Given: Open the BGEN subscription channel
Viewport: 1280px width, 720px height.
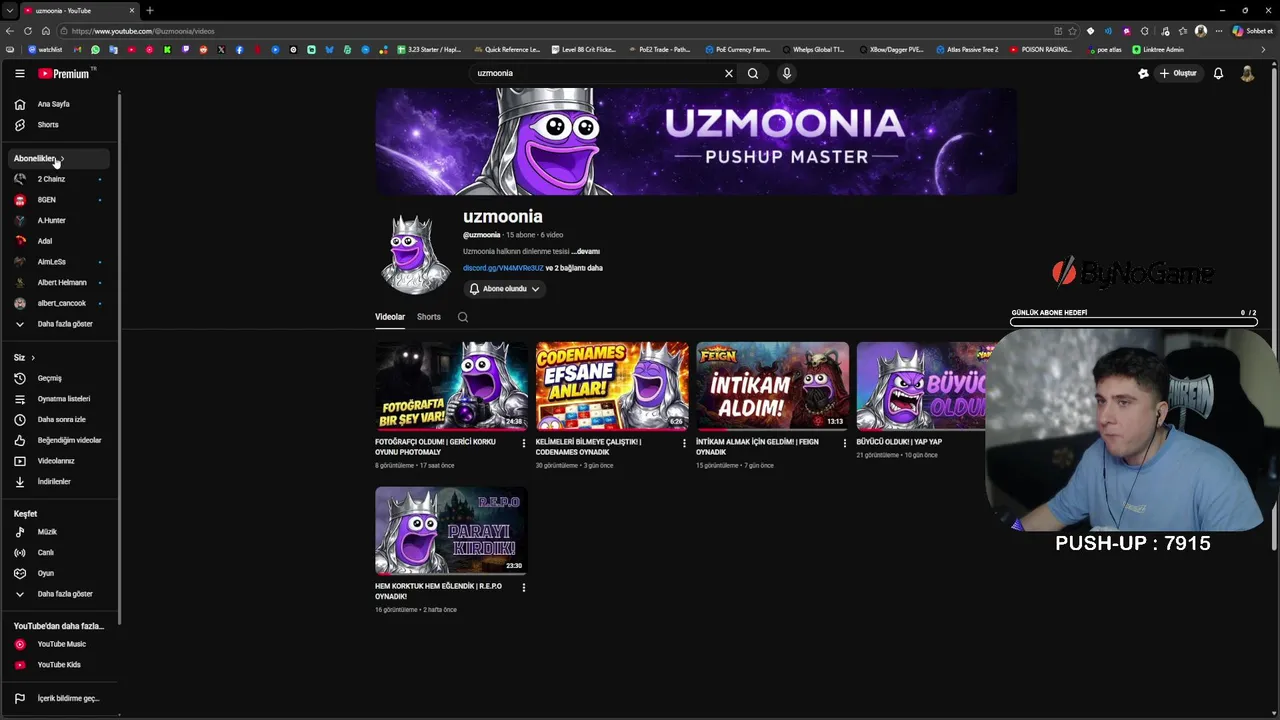Looking at the screenshot, I should 60,200.
